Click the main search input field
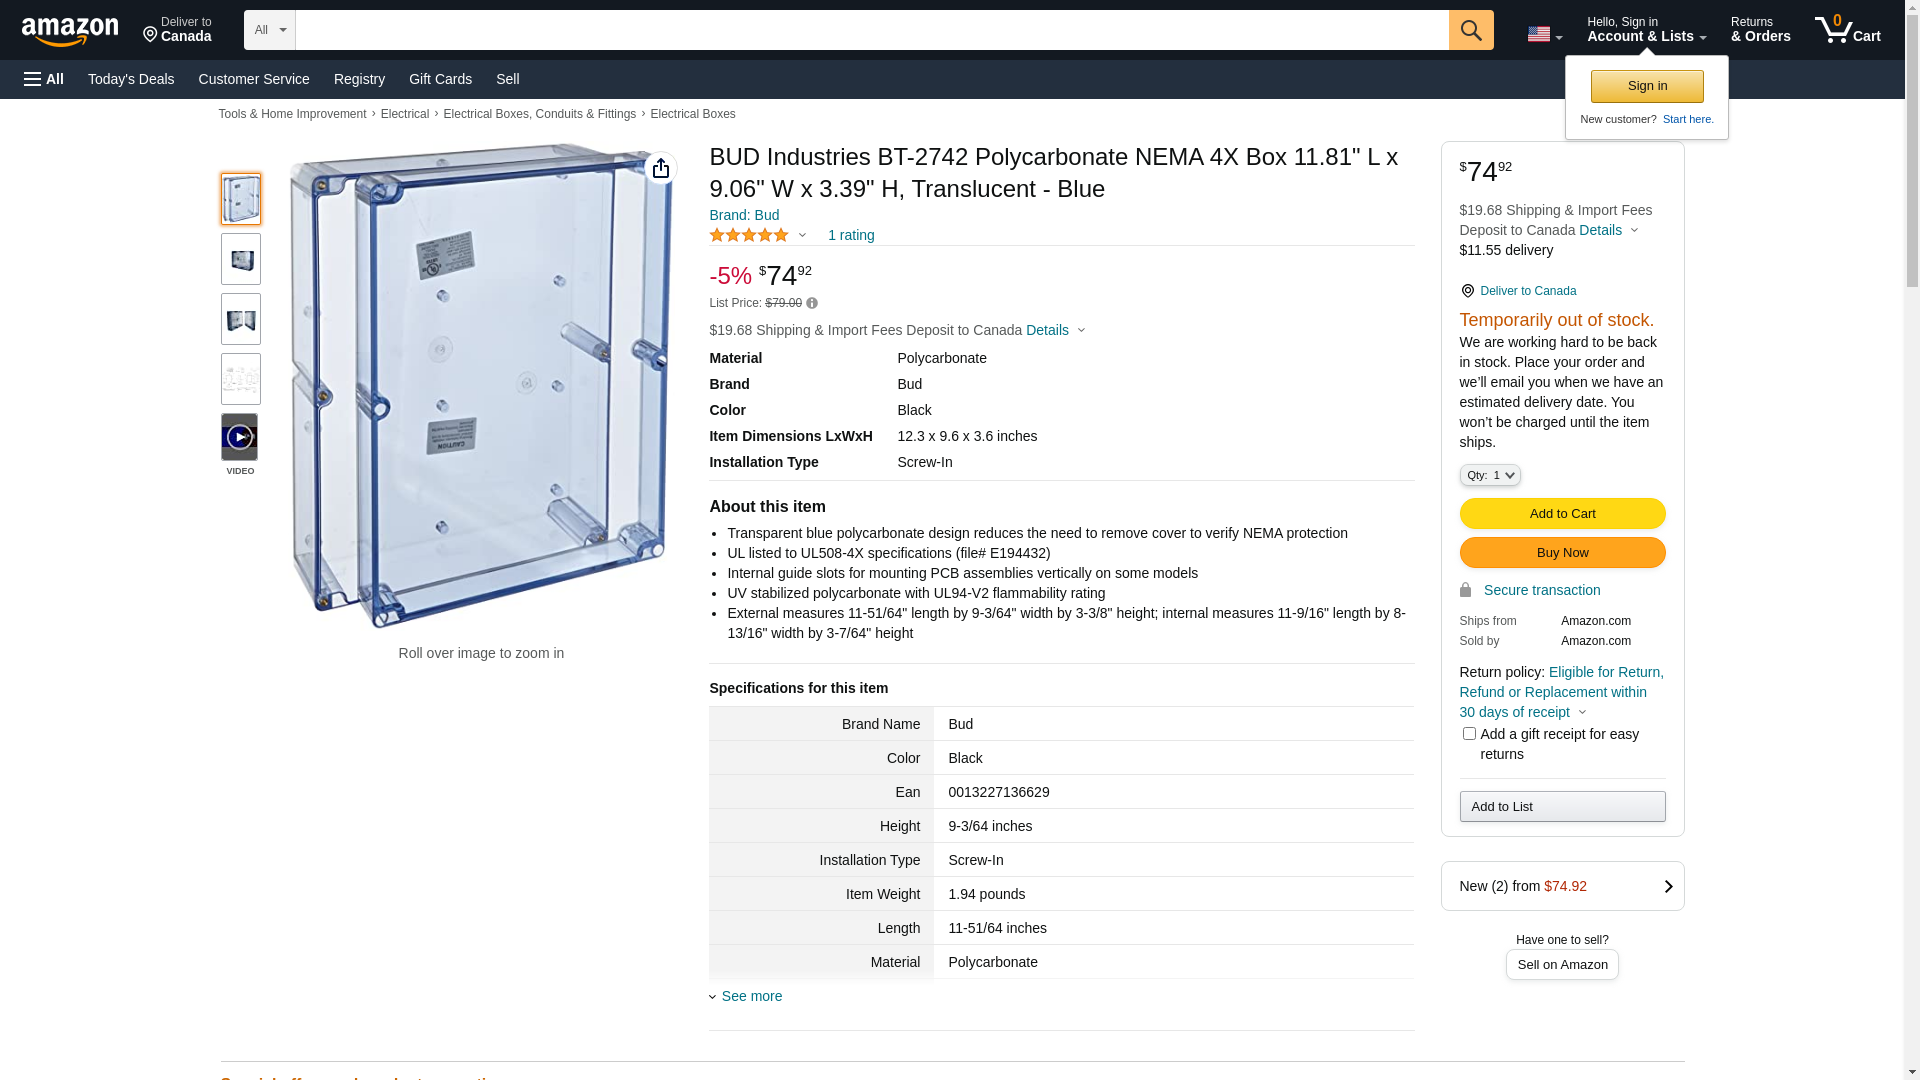 (872, 30)
